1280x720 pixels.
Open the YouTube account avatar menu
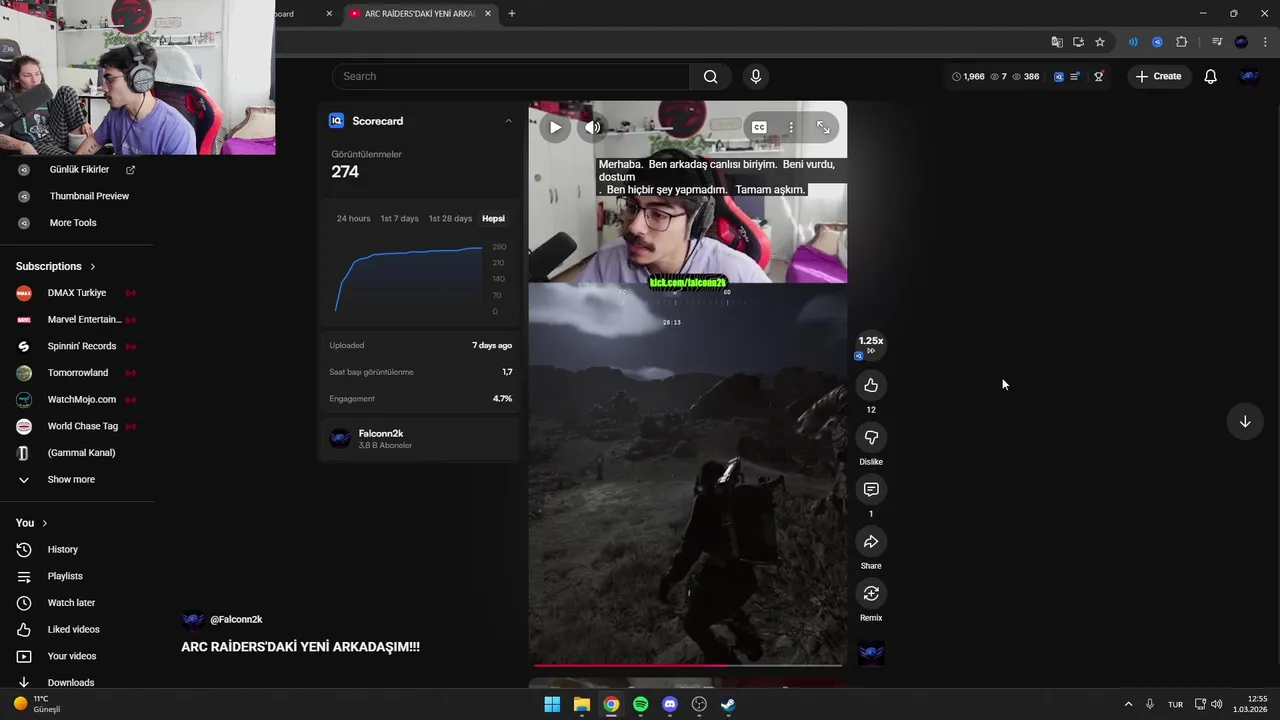click(x=1249, y=76)
